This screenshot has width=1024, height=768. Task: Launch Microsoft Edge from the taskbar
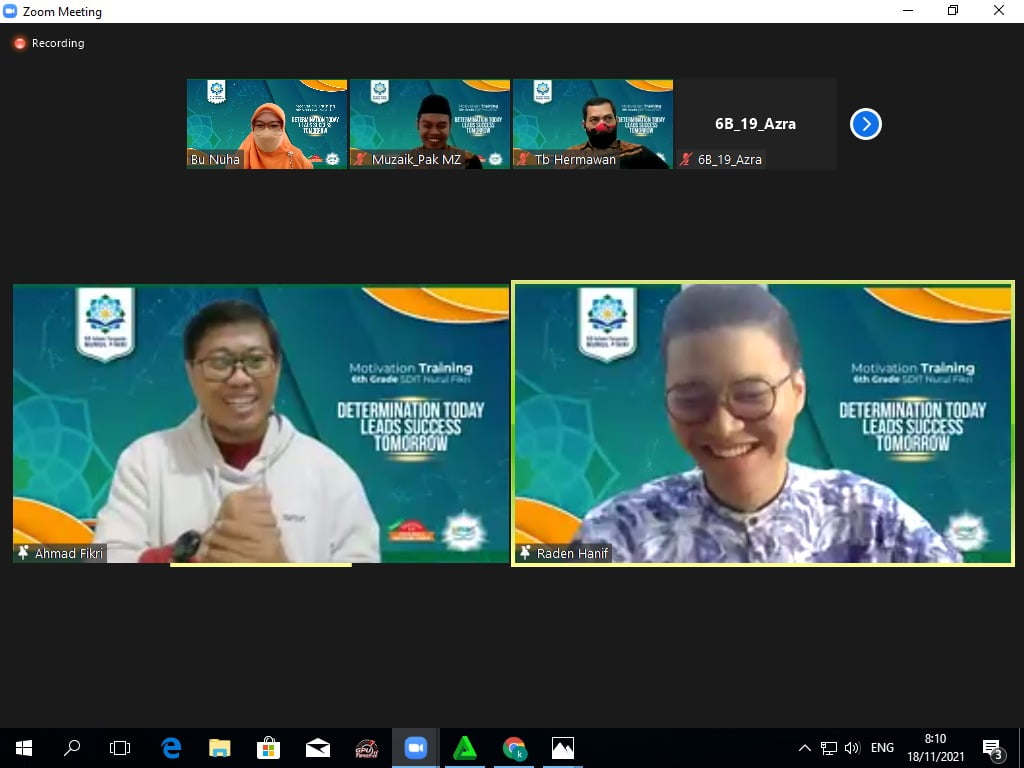(171, 747)
